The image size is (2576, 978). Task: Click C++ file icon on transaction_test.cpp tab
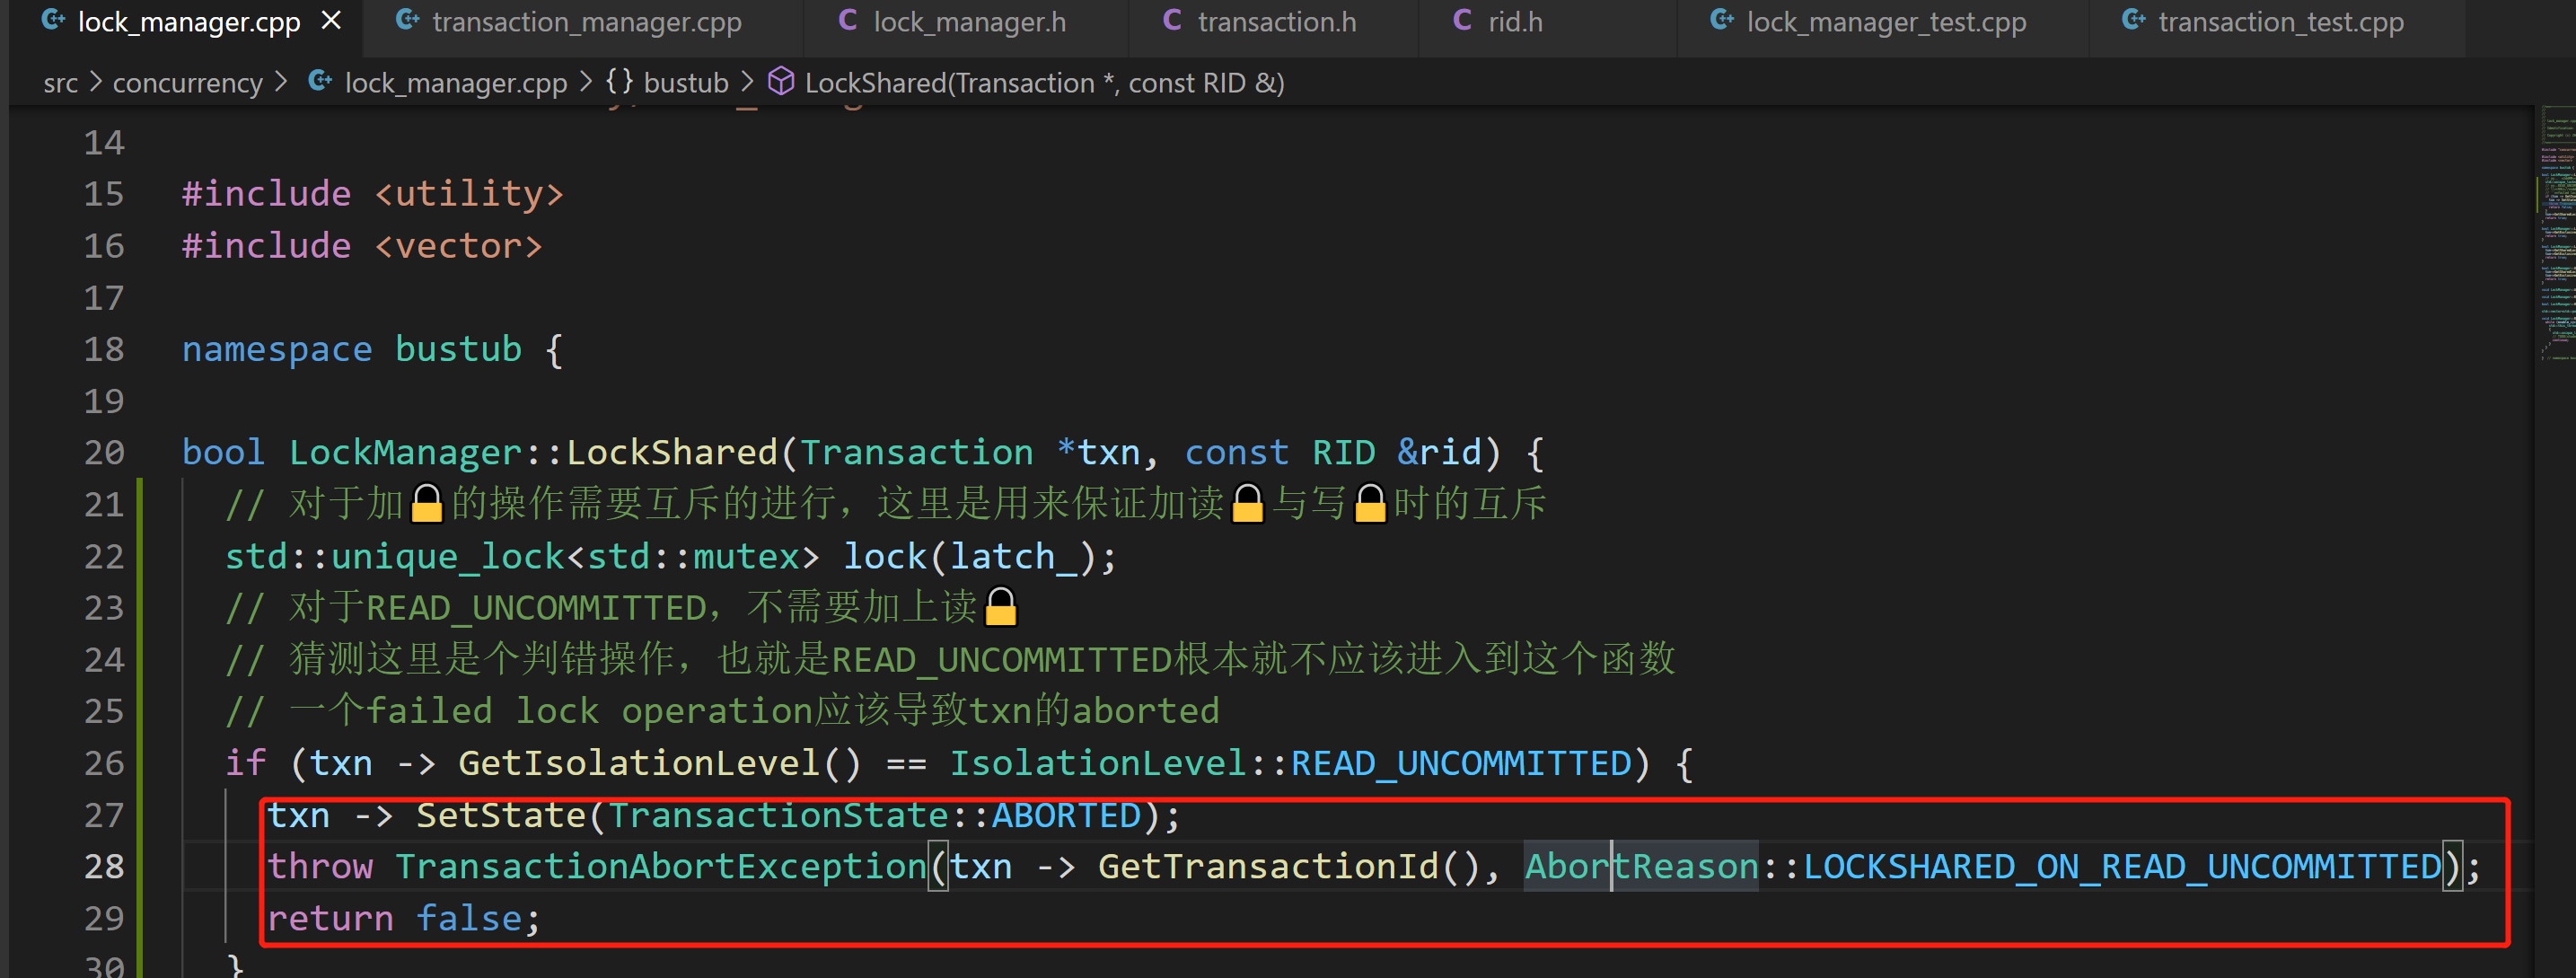[2133, 20]
